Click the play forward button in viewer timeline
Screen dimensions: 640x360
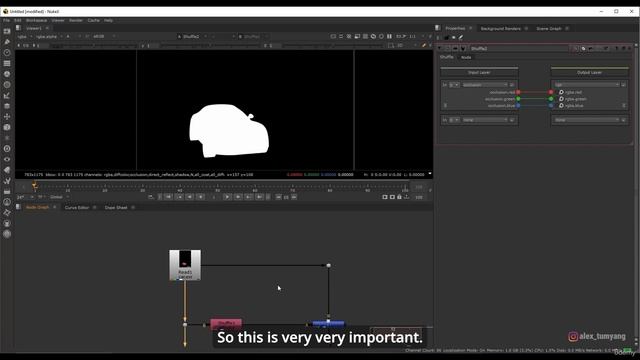(227, 197)
